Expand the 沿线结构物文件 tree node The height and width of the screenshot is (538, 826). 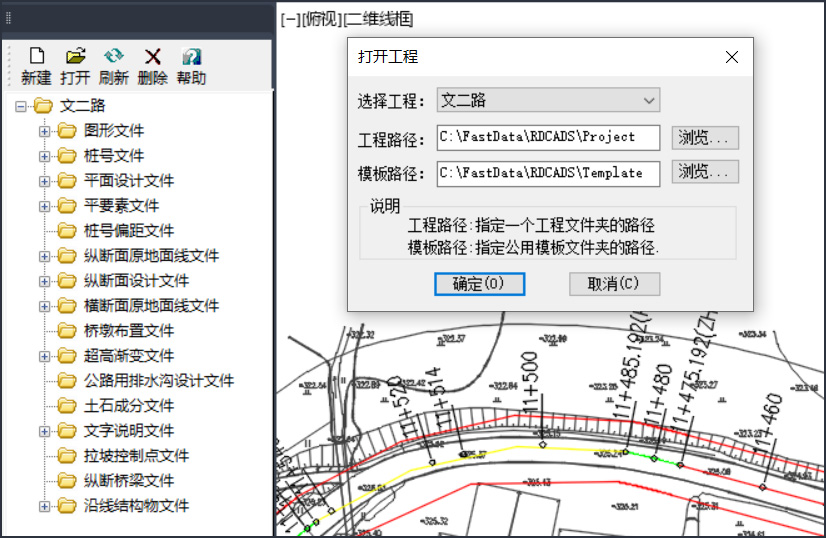(x=44, y=506)
